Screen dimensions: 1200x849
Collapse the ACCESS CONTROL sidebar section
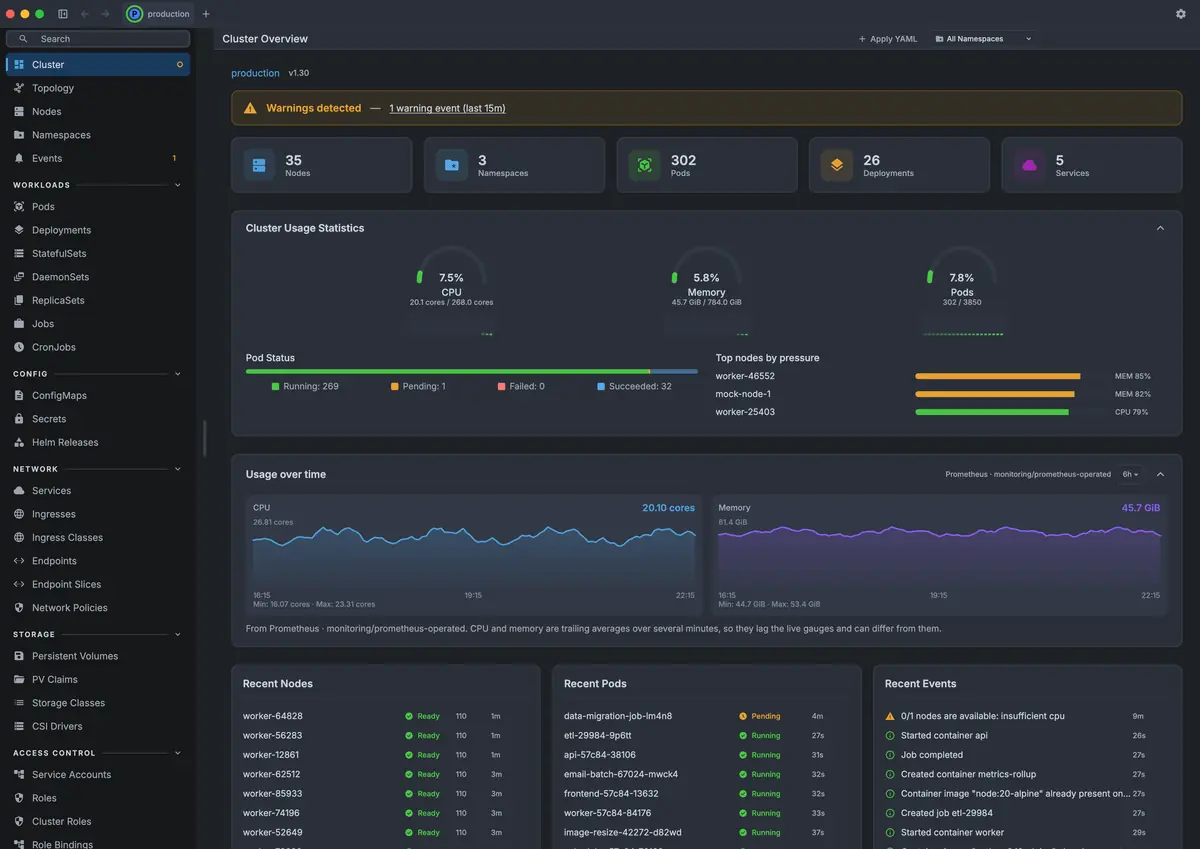pos(178,753)
